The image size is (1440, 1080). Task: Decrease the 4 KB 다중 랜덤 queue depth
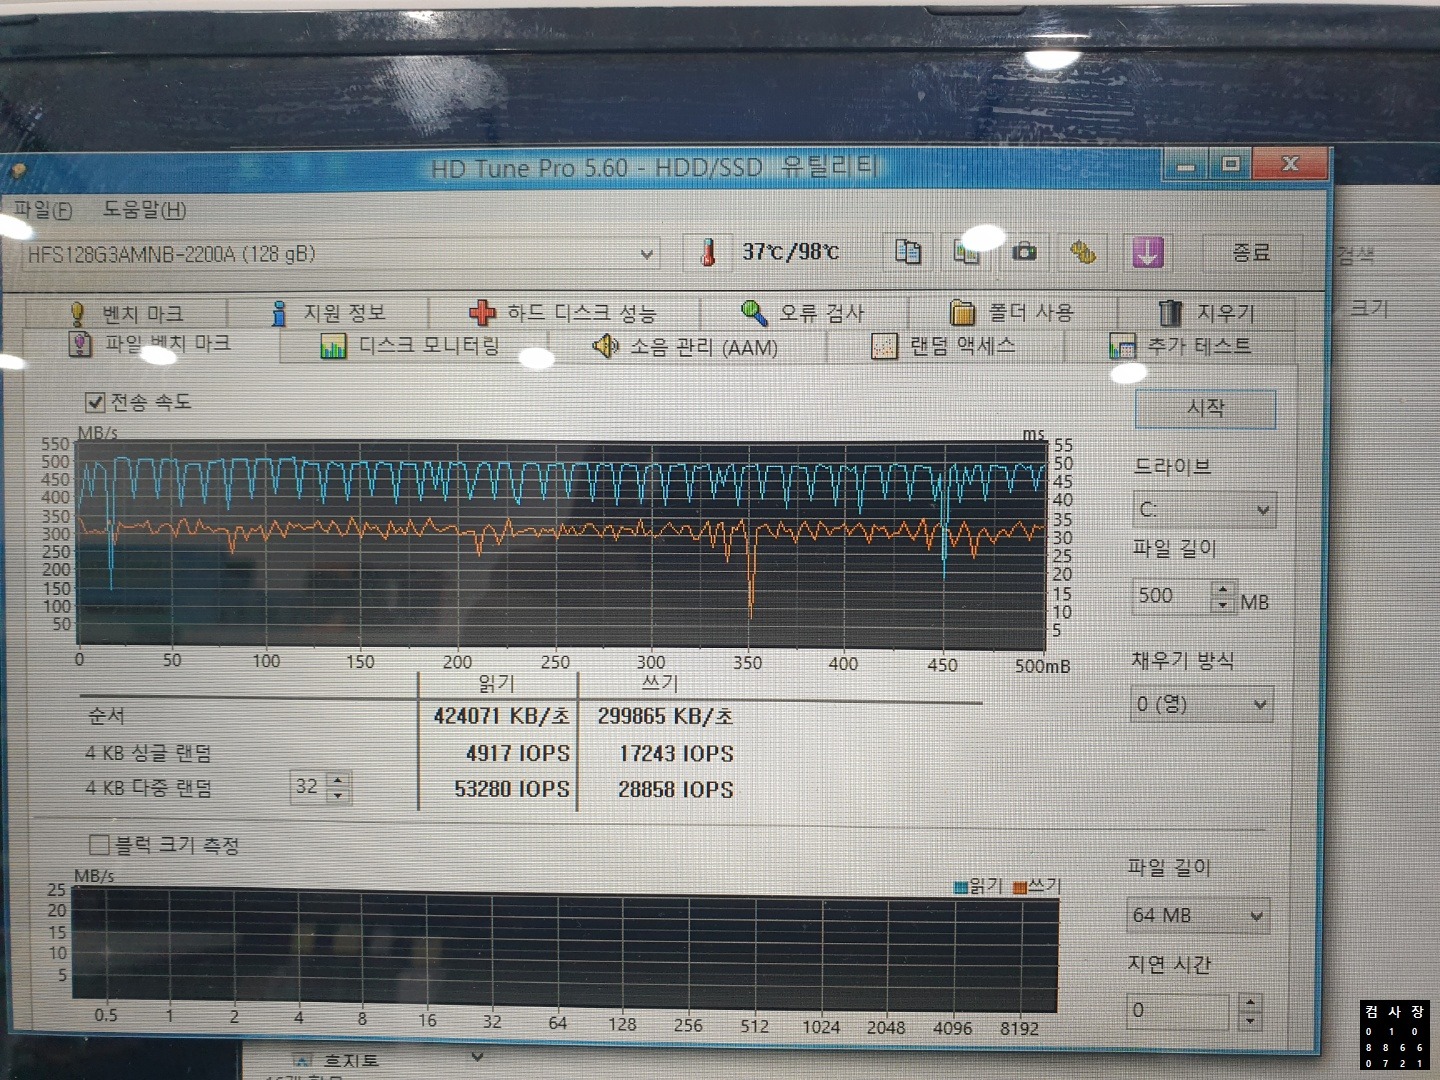point(339,795)
